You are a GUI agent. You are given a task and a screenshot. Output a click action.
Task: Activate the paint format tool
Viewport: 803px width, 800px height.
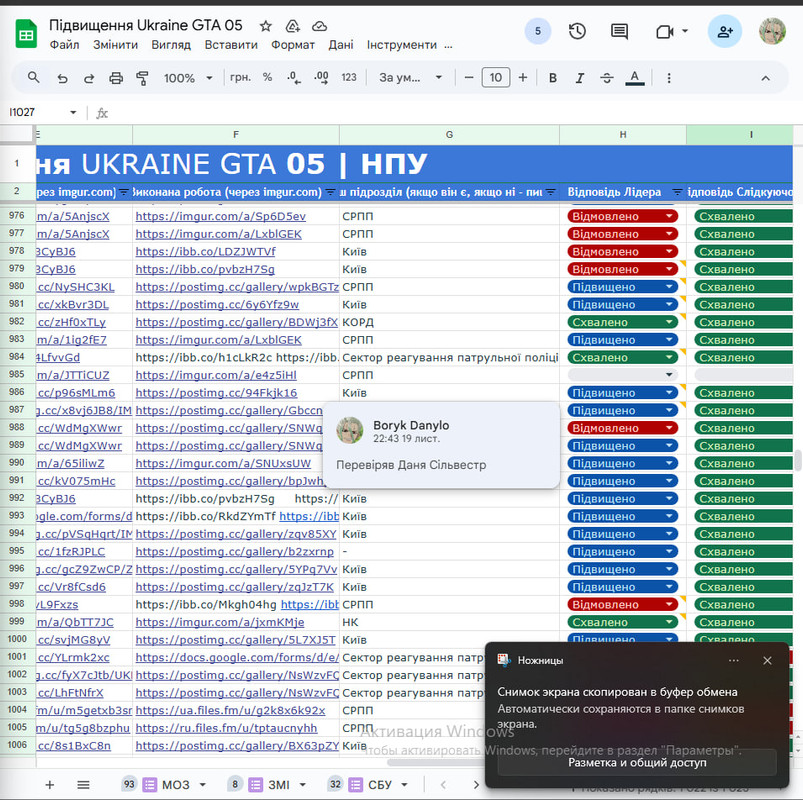click(x=142, y=78)
